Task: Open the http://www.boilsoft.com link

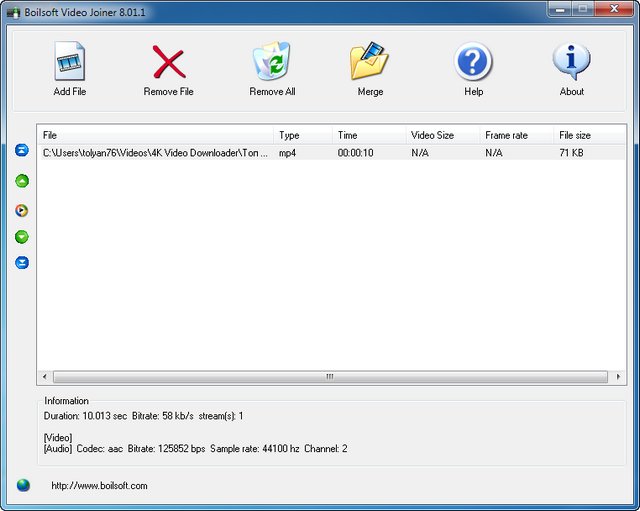Action: 99,486
